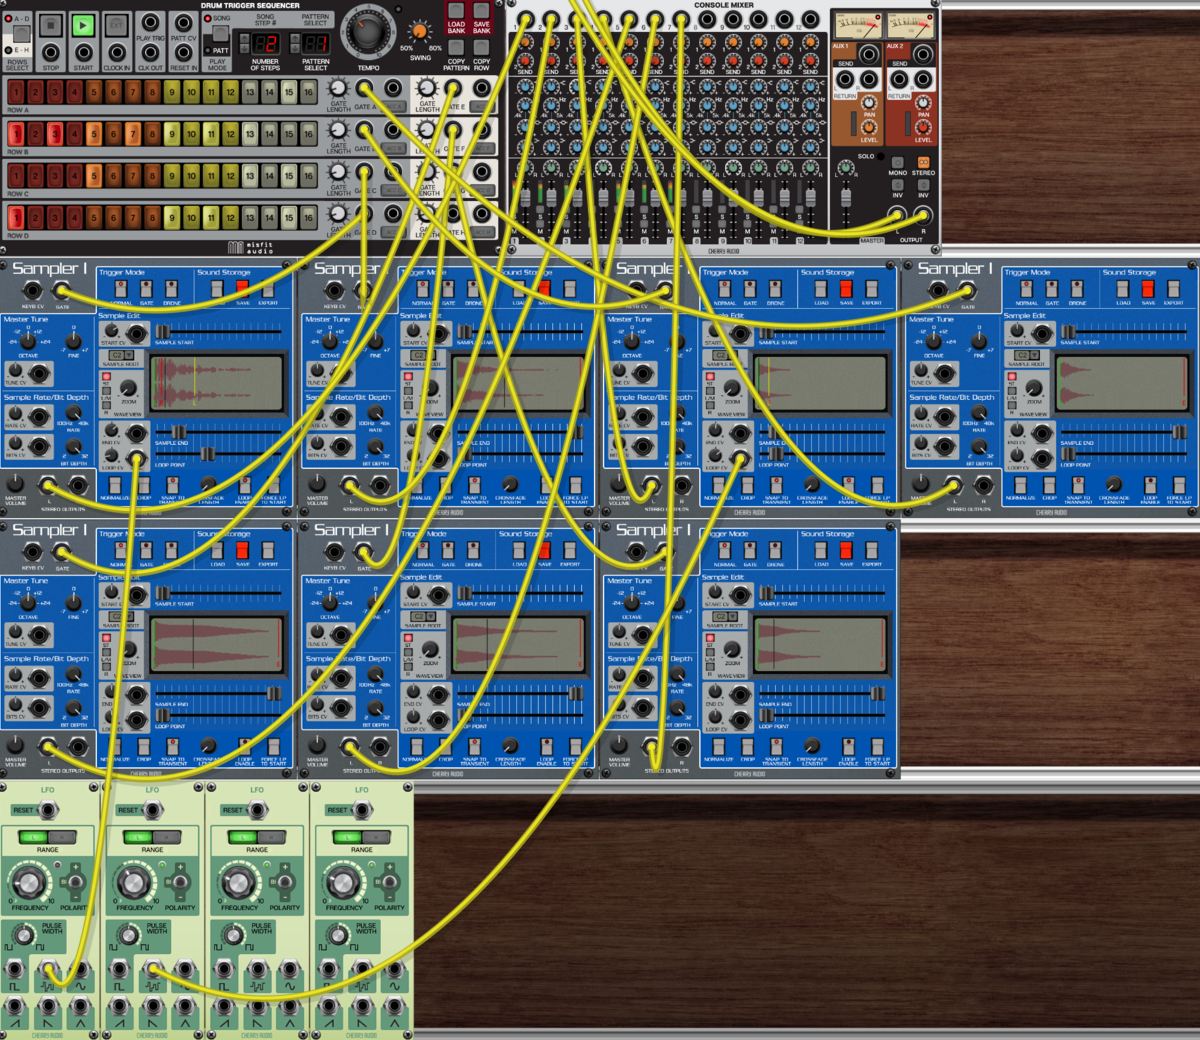The image size is (1200, 1040).
Task: Enable the mixer STEREO output button
Action: pyautogui.click(x=923, y=162)
